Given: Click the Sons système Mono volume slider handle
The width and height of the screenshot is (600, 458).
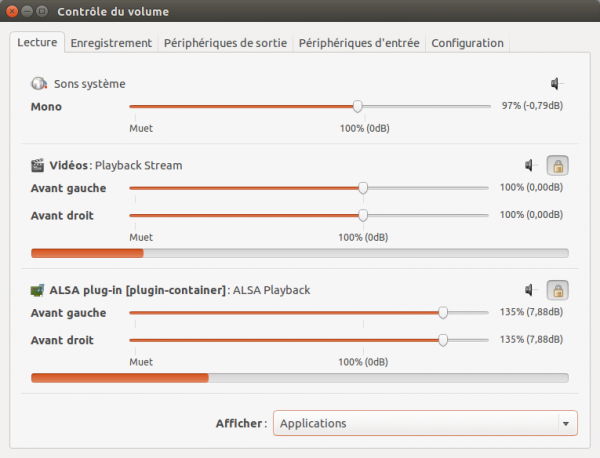Looking at the screenshot, I should [x=357, y=107].
